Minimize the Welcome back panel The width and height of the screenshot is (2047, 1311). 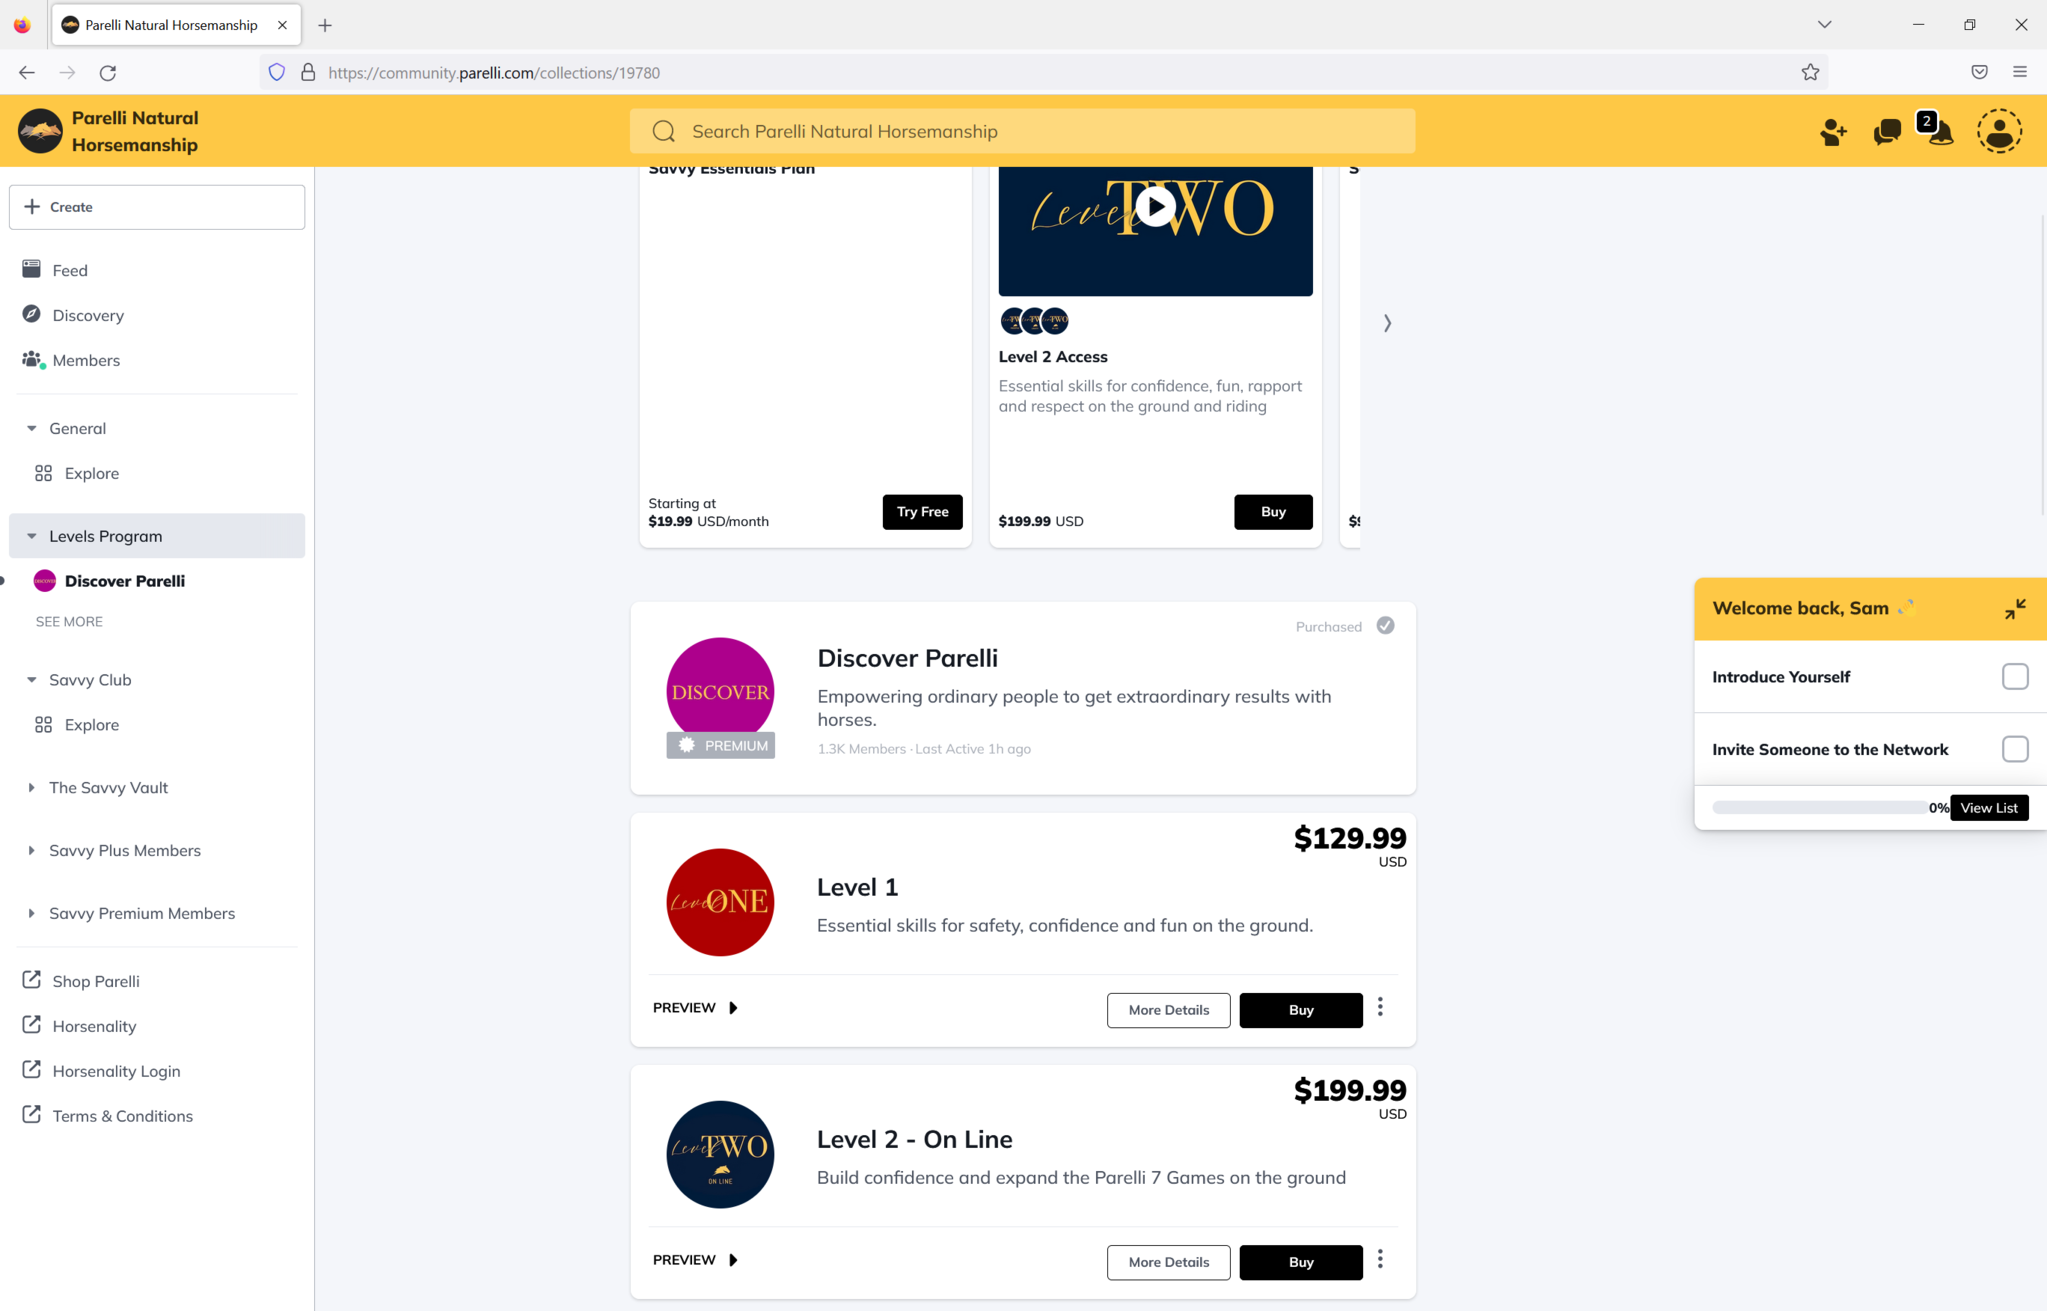coord(2015,609)
